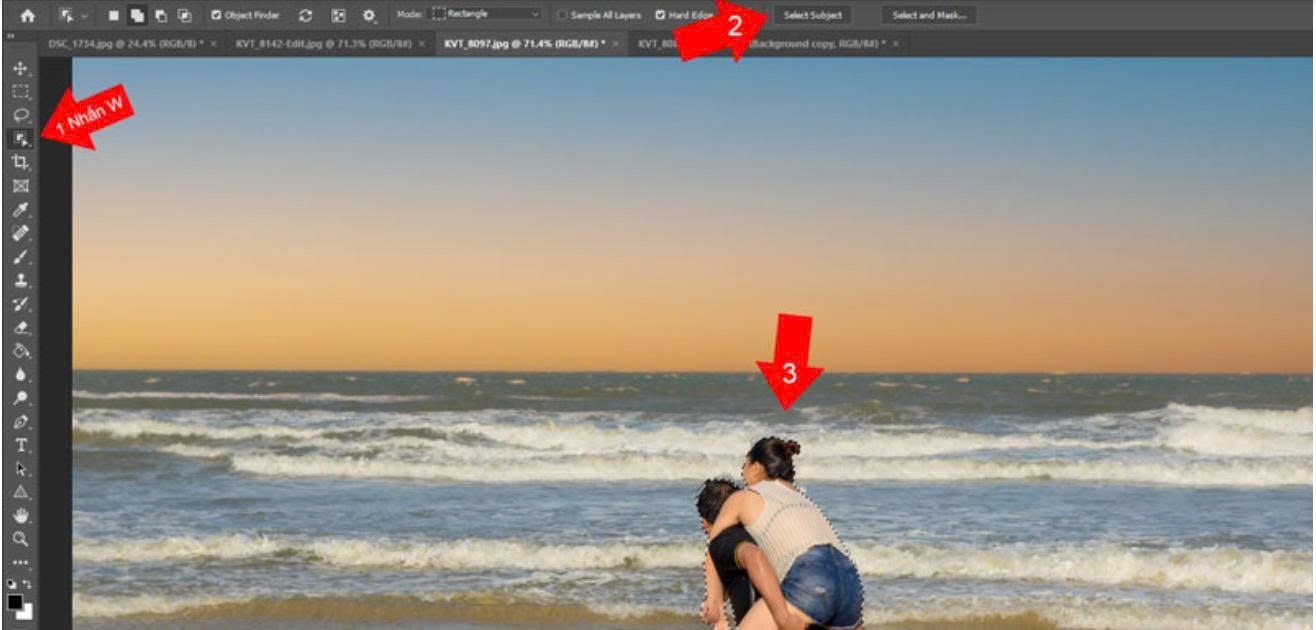Select the Zoom tool
The height and width of the screenshot is (630, 1316).
[x=20, y=539]
